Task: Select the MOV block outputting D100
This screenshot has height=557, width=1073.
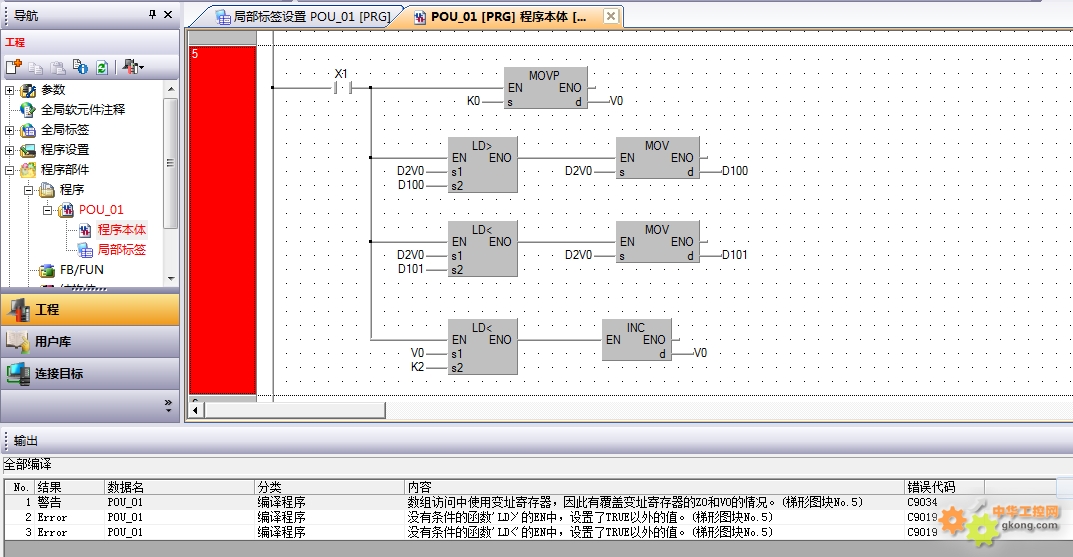Action: pos(658,158)
